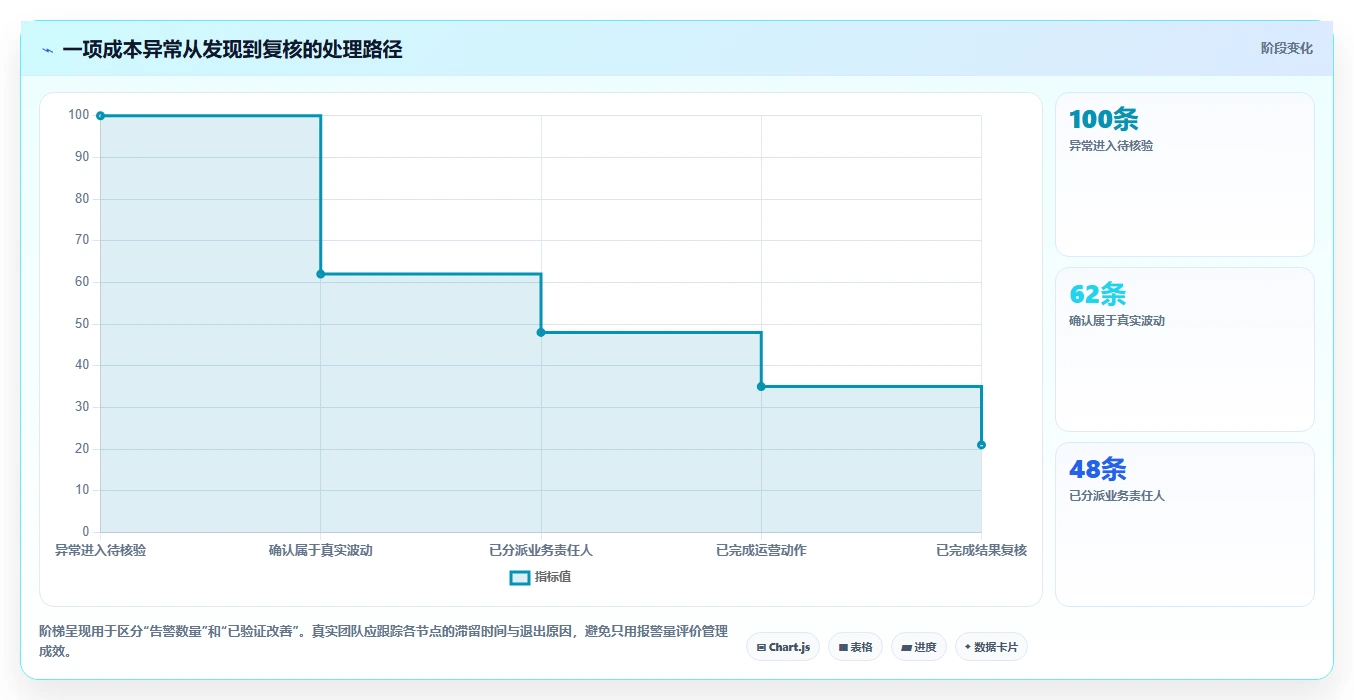Click the y-axis tick label 80
Screen dimensions: 1354x700
[82, 199]
